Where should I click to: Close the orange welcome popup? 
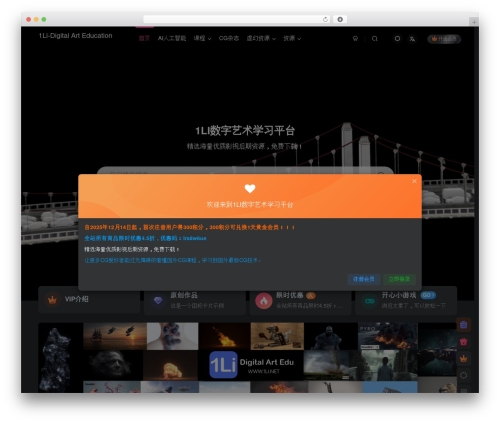coord(414,181)
